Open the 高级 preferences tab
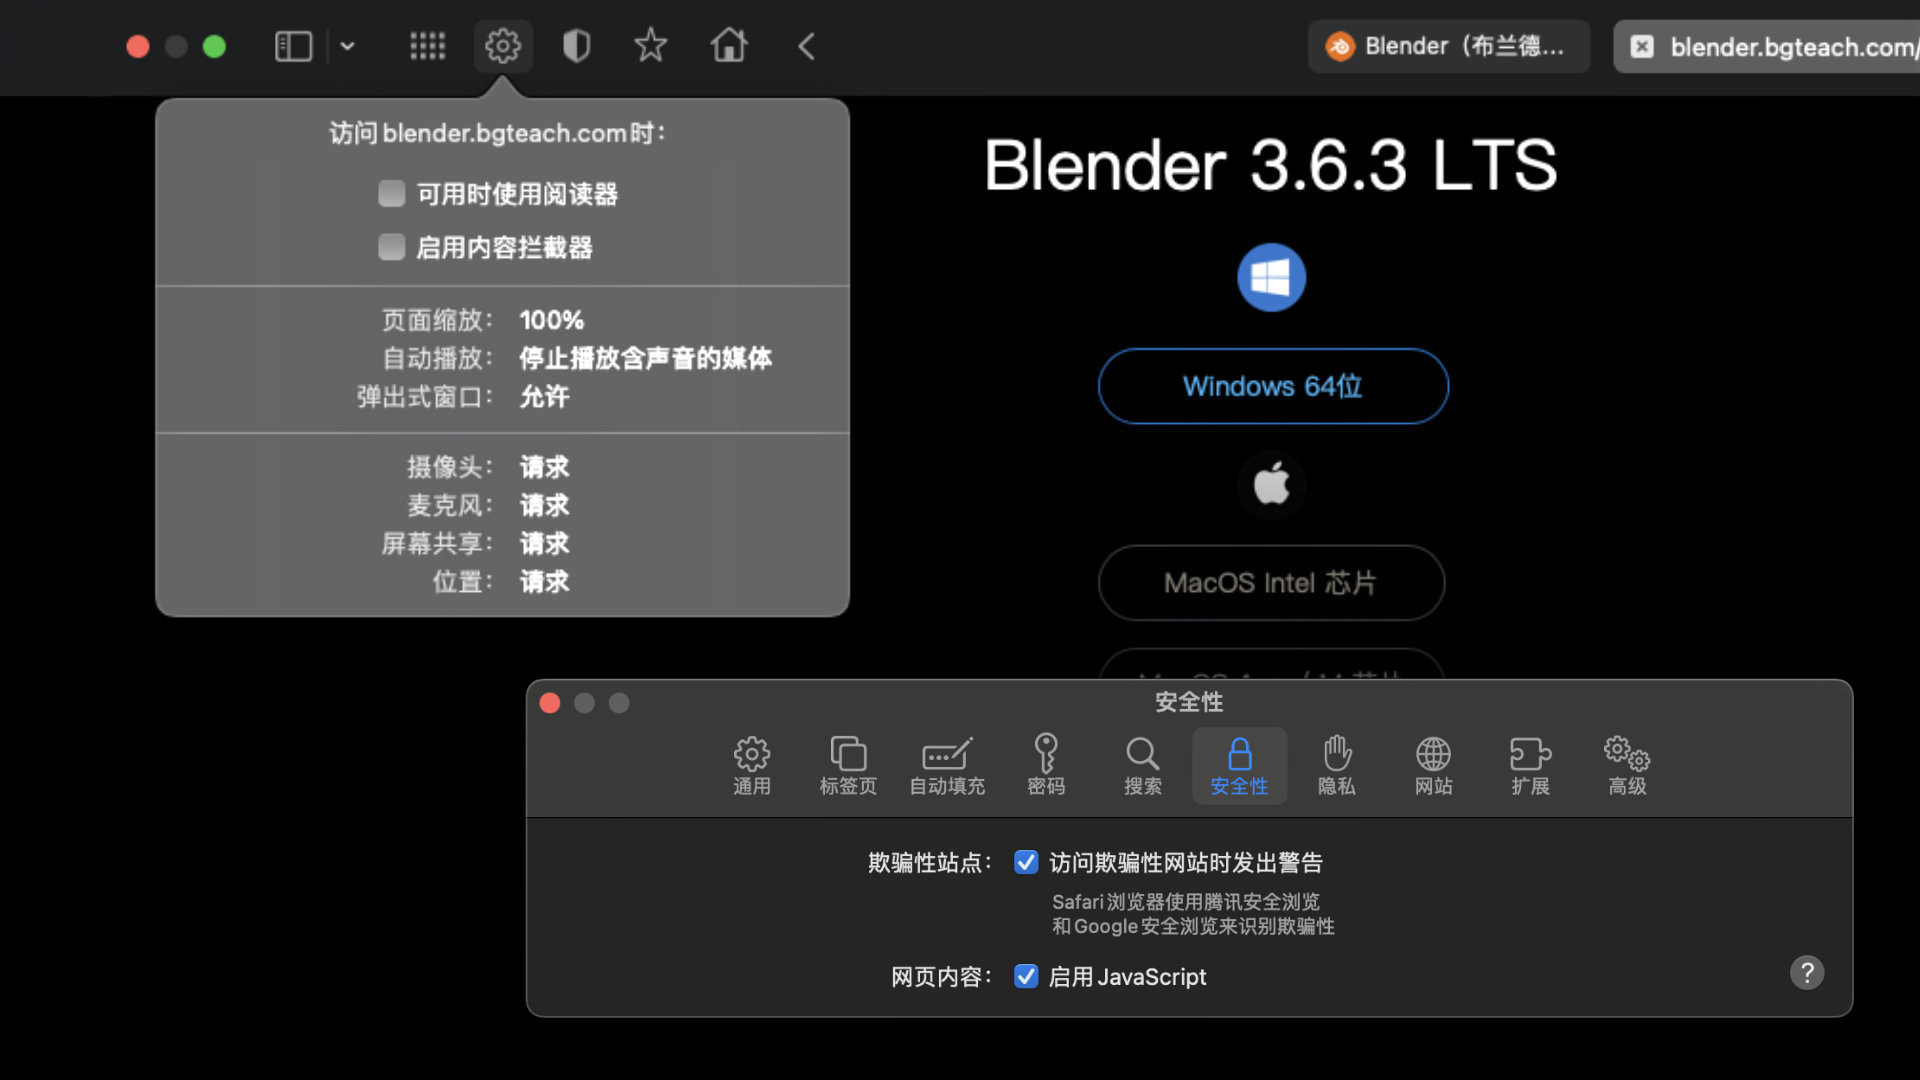The width and height of the screenshot is (1920, 1080). point(1627,765)
